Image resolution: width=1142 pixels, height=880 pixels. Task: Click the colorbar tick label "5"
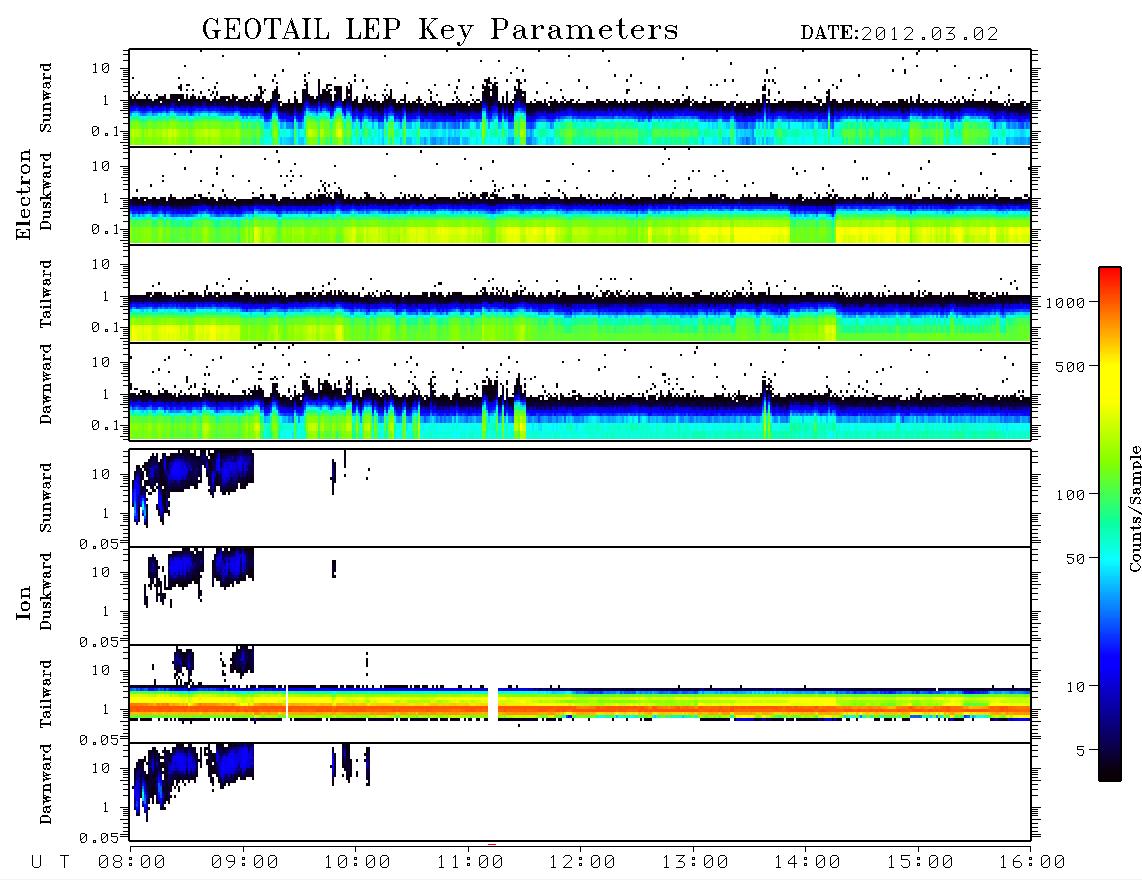(1081, 750)
